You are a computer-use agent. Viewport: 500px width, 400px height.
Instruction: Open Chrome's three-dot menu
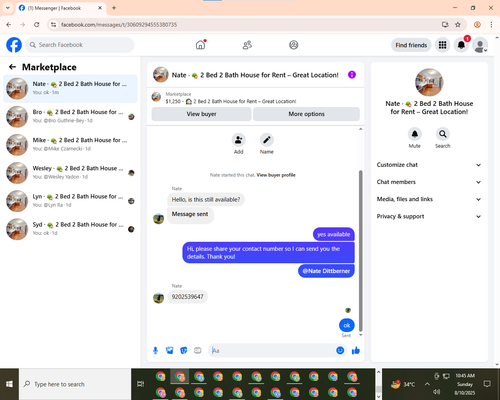[491, 24]
